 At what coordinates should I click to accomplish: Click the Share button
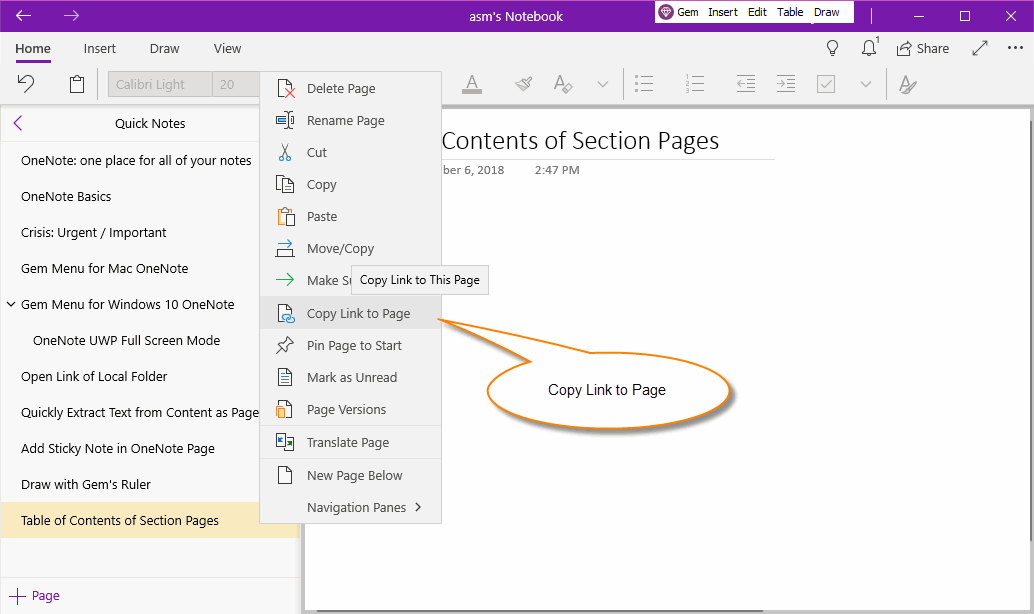click(923, 48)
